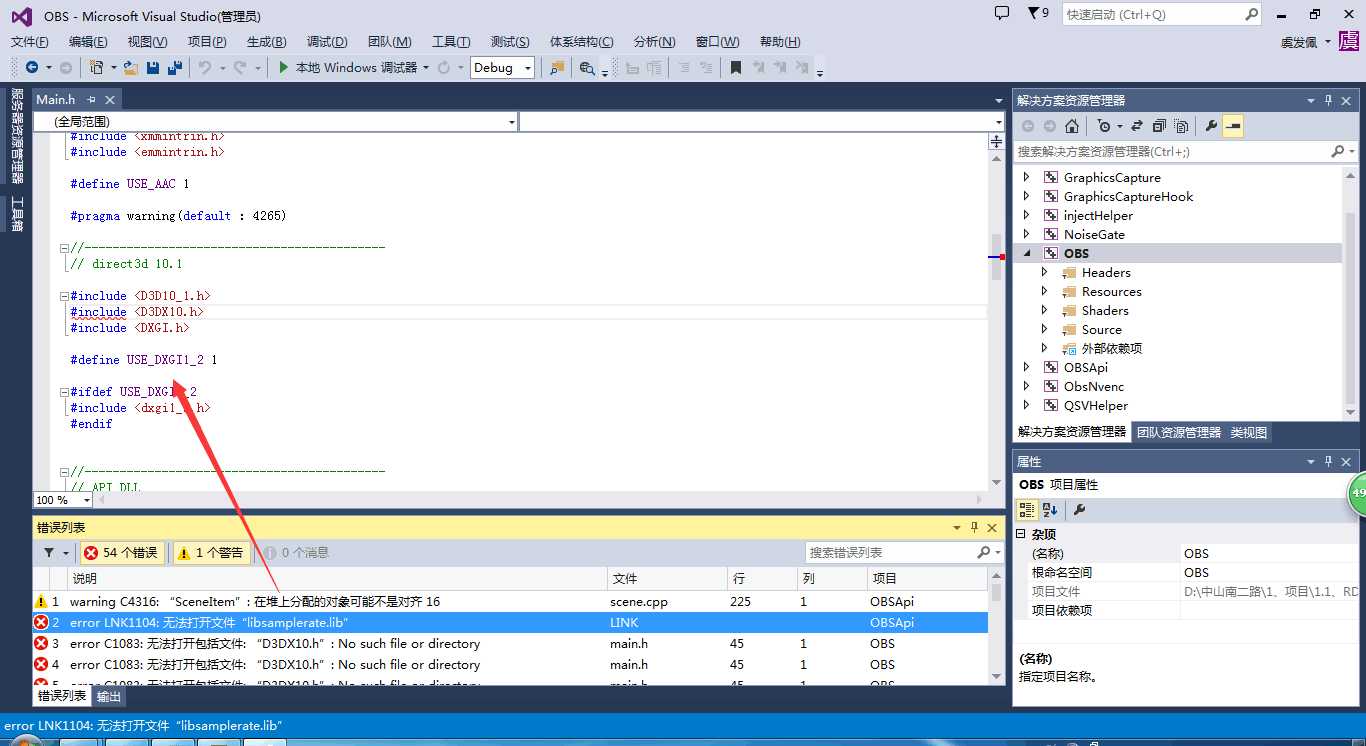
Task: Click the Show All Files icon
Action: (1181, 126)
